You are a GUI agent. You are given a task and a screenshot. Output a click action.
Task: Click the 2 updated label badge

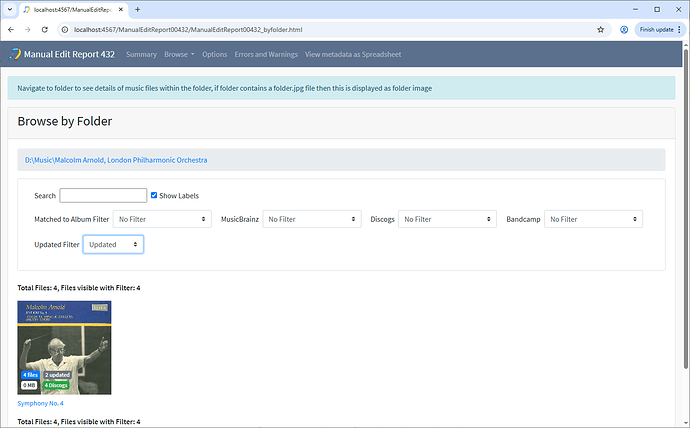pyautogui.click(x=57, y=375)
